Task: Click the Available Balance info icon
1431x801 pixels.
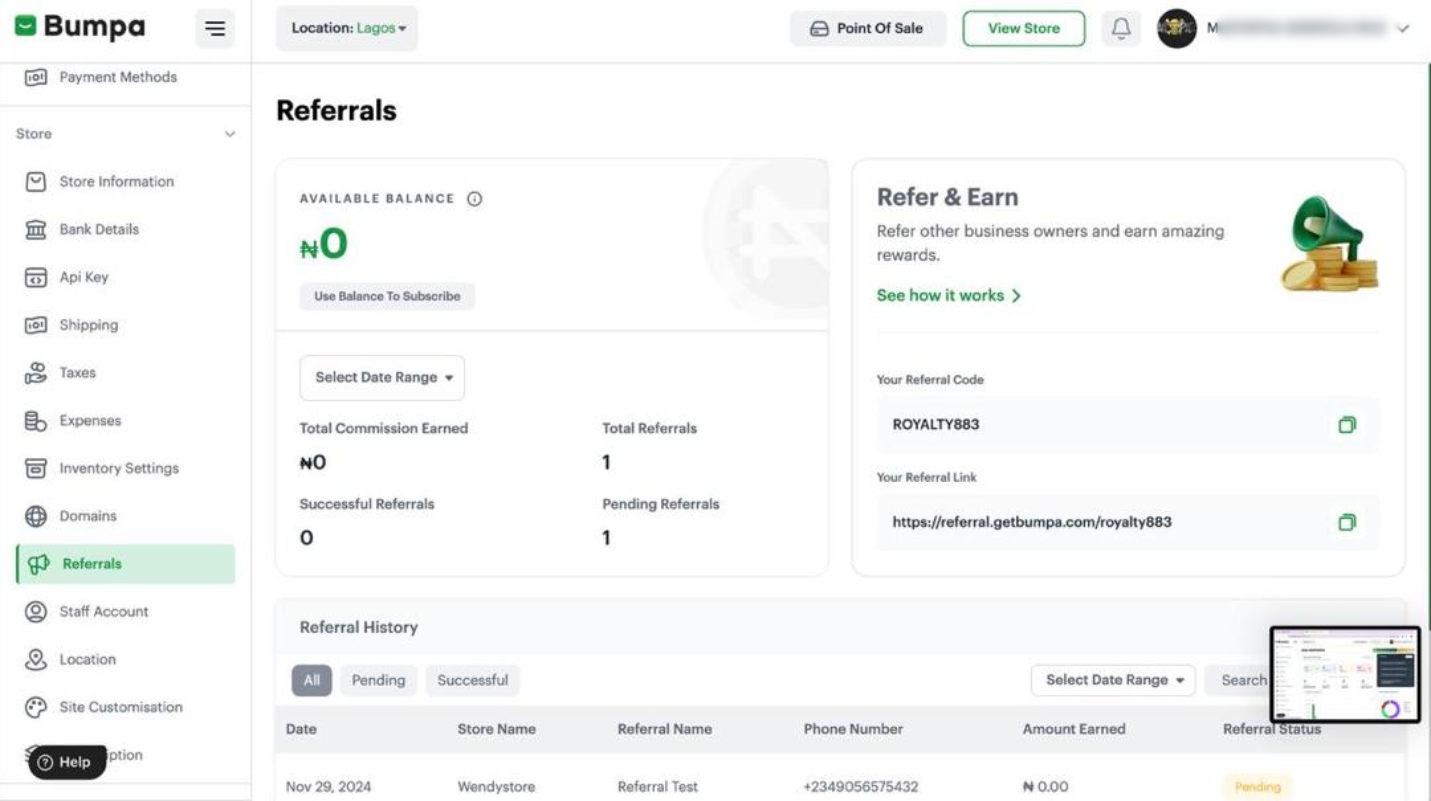Action: 475,199
